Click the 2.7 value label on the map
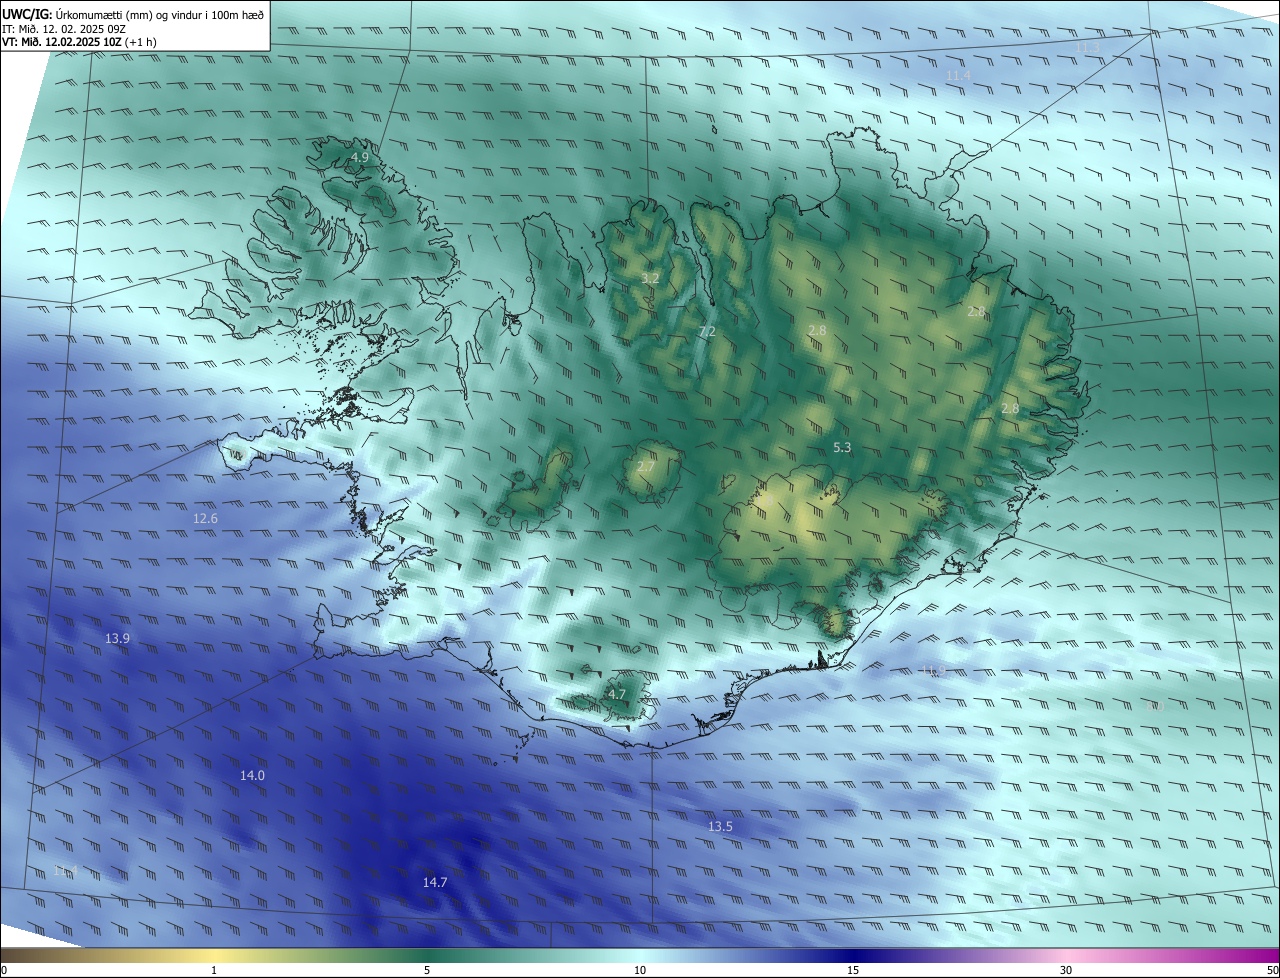Viewport: 1280px width, 978px height. click(646, 466)
